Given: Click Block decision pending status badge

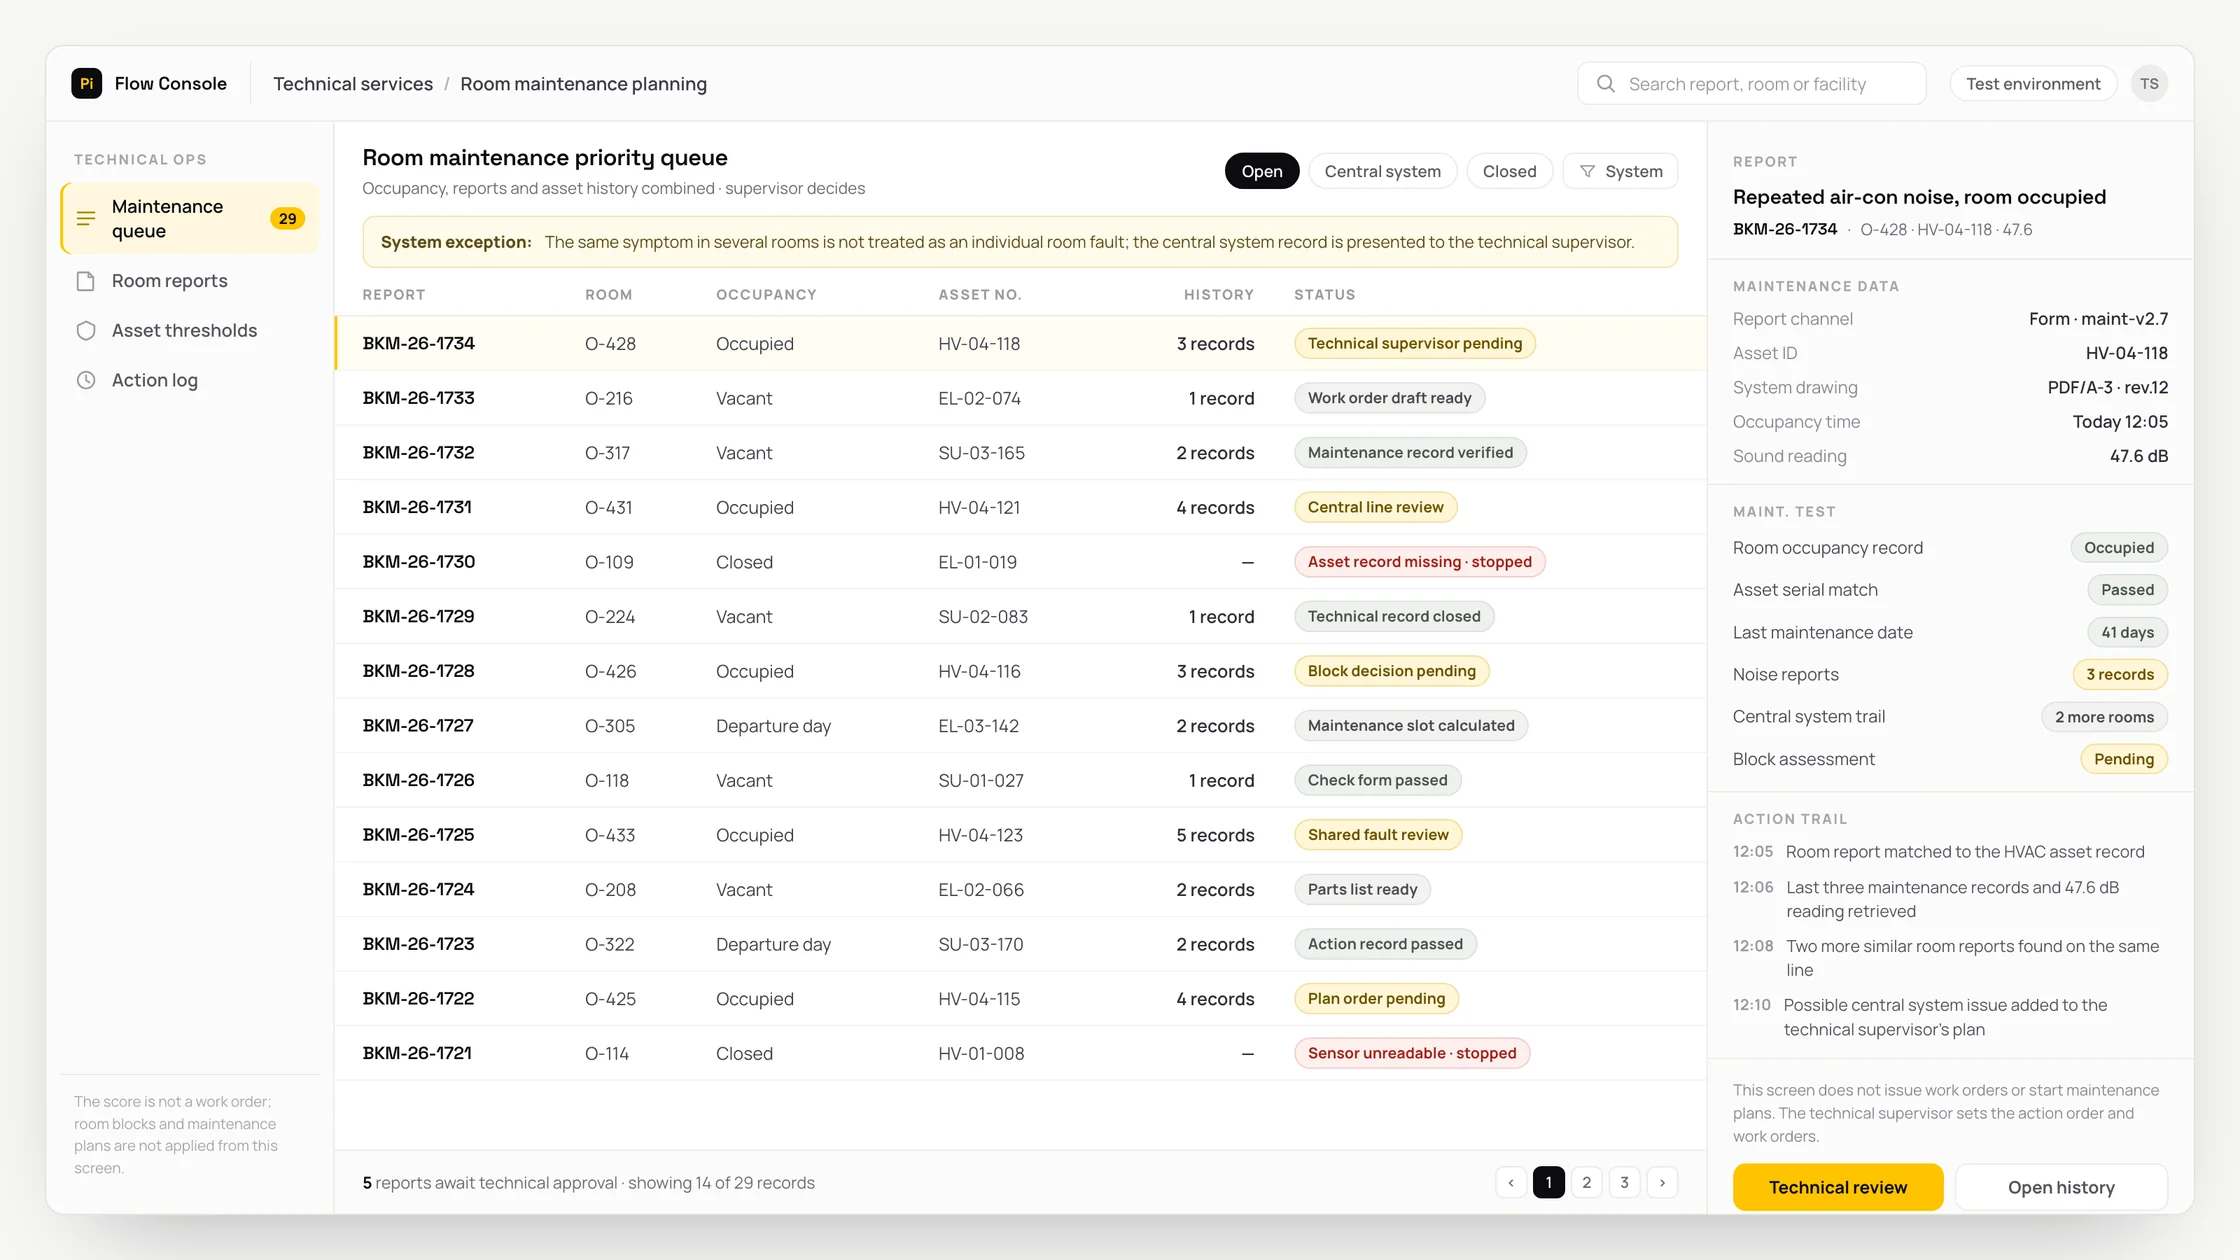Looking at the screenshot, I should pos(1391,671).
